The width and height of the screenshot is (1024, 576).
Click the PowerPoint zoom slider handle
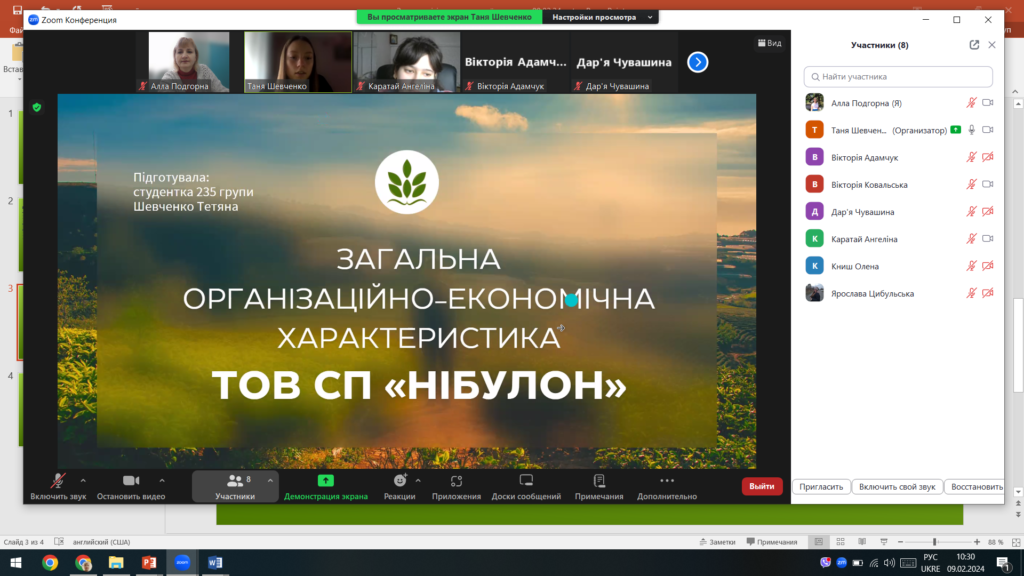coord(935,542)
